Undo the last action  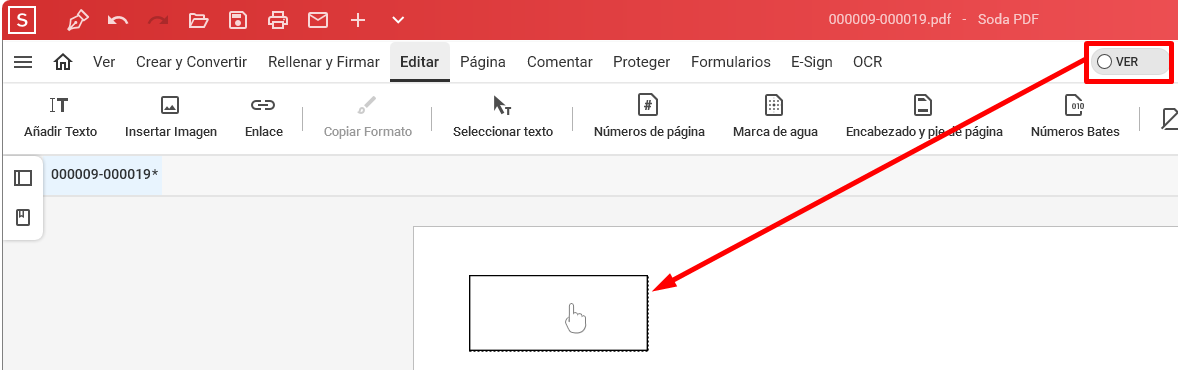pyautogui.click(x=117, y=20)
